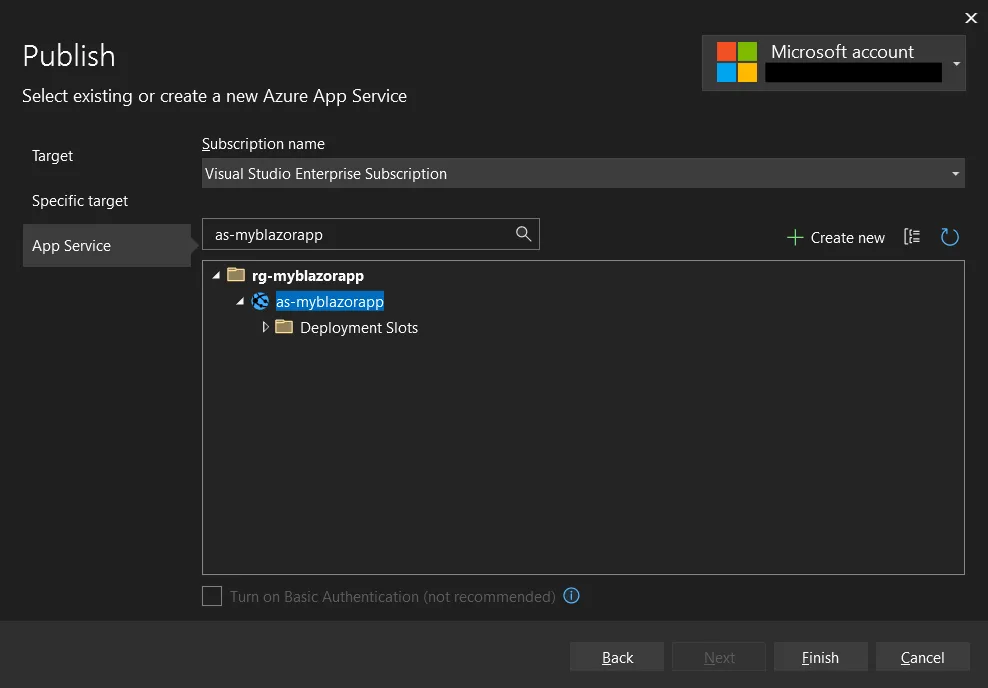Go to the Target step

click(53, 156)
